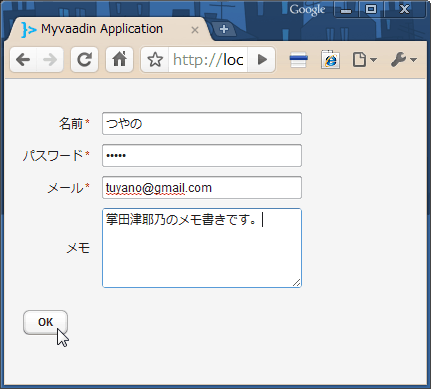
Task: Click the 名前 label
Action: coord(71,124)
